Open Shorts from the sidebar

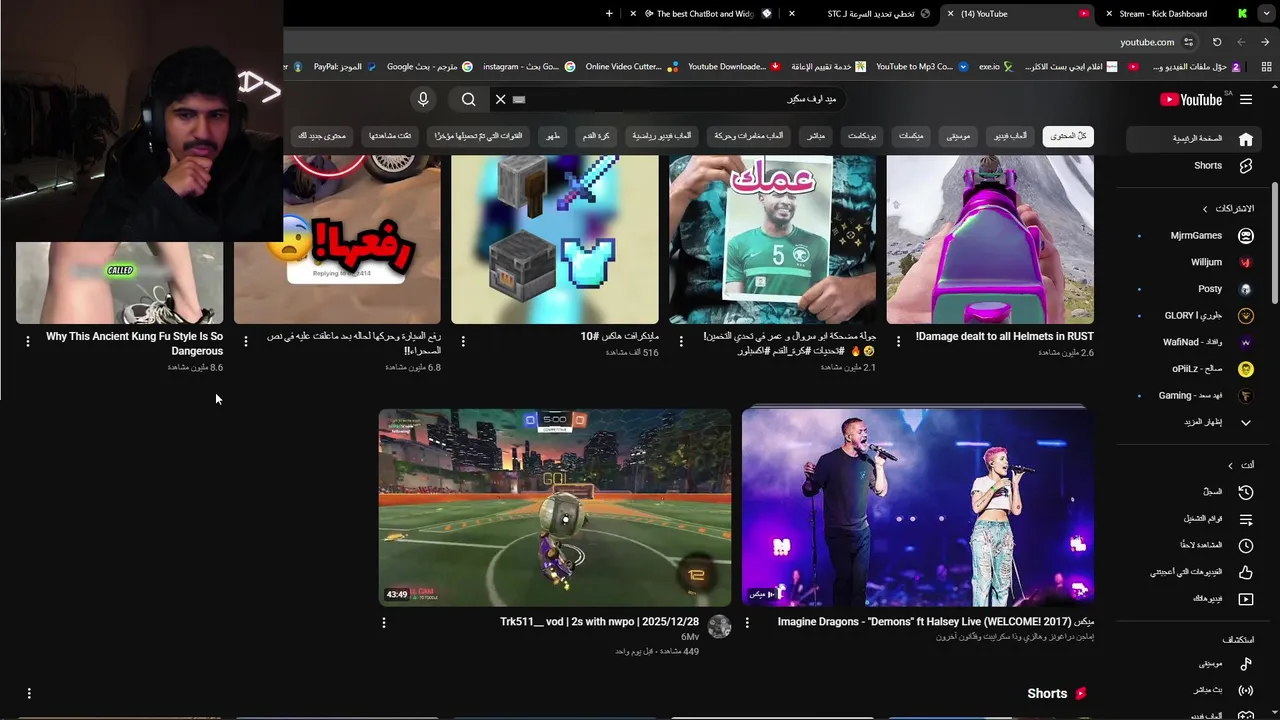[1195, 166]
